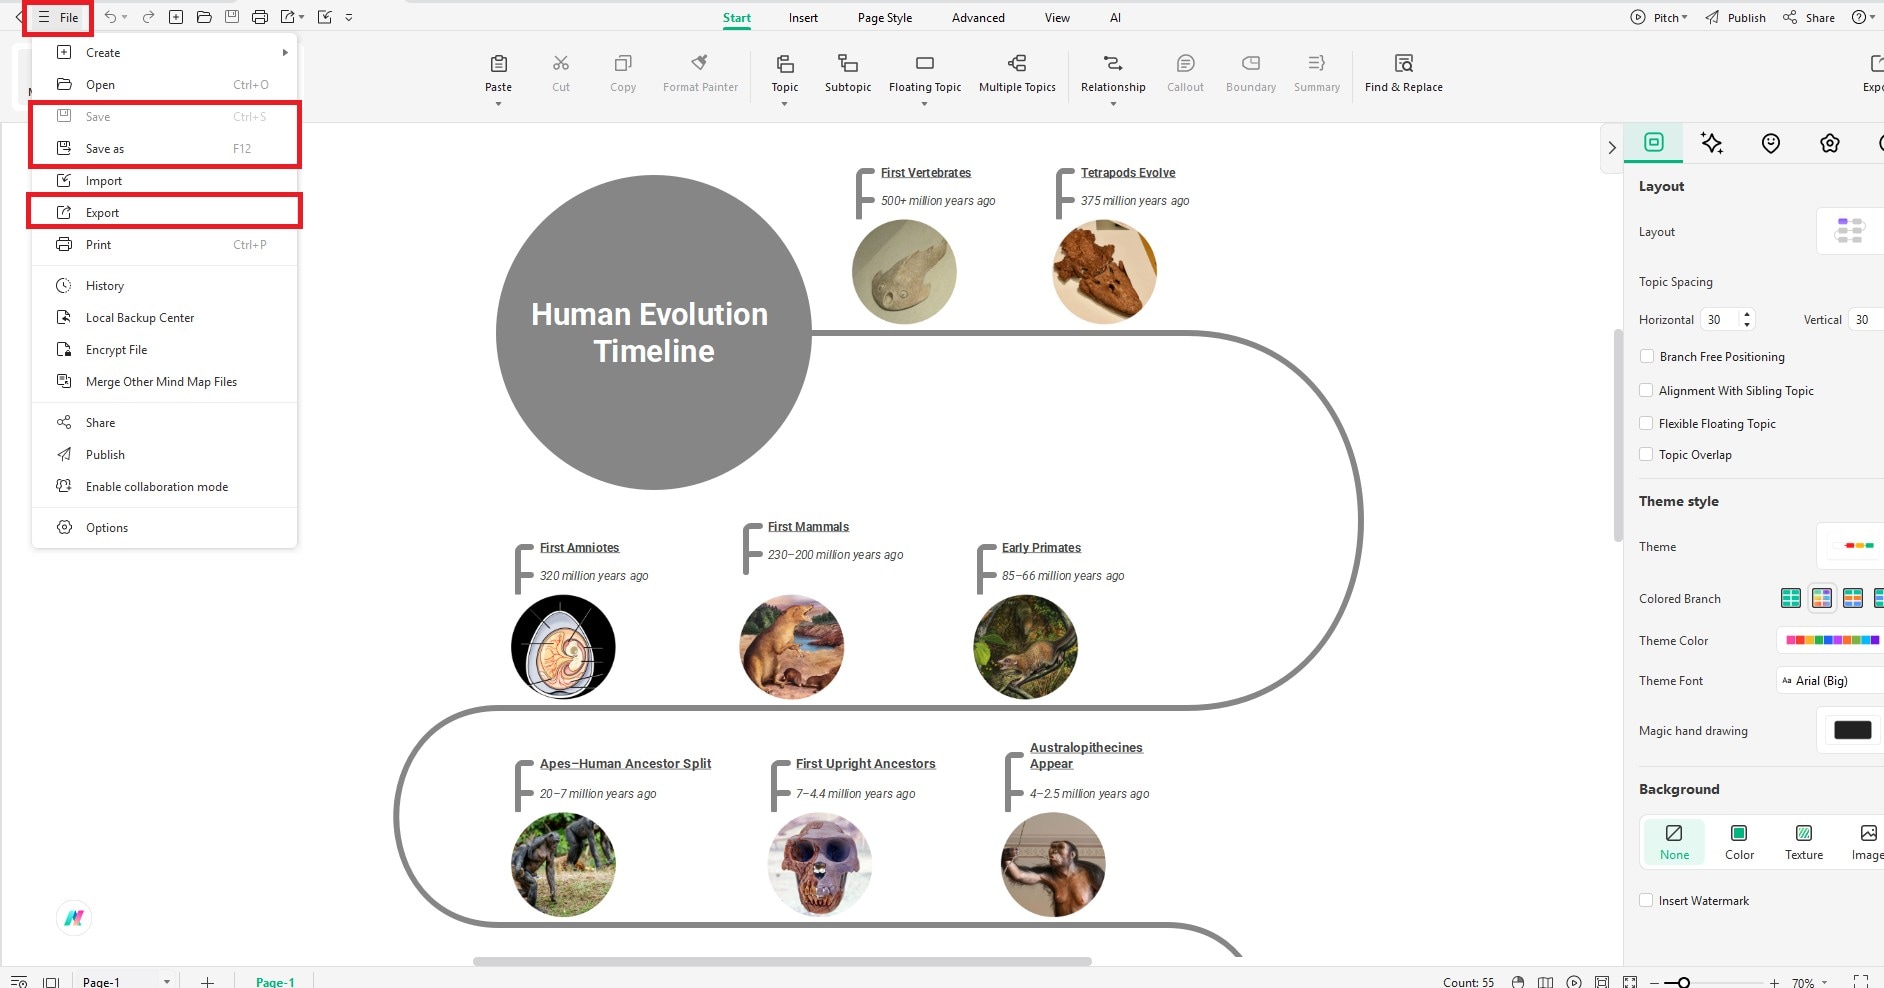The image size is (1884, 988).
Task: Open the AI sparkle tab in right panel
Action: (1712, 143)
